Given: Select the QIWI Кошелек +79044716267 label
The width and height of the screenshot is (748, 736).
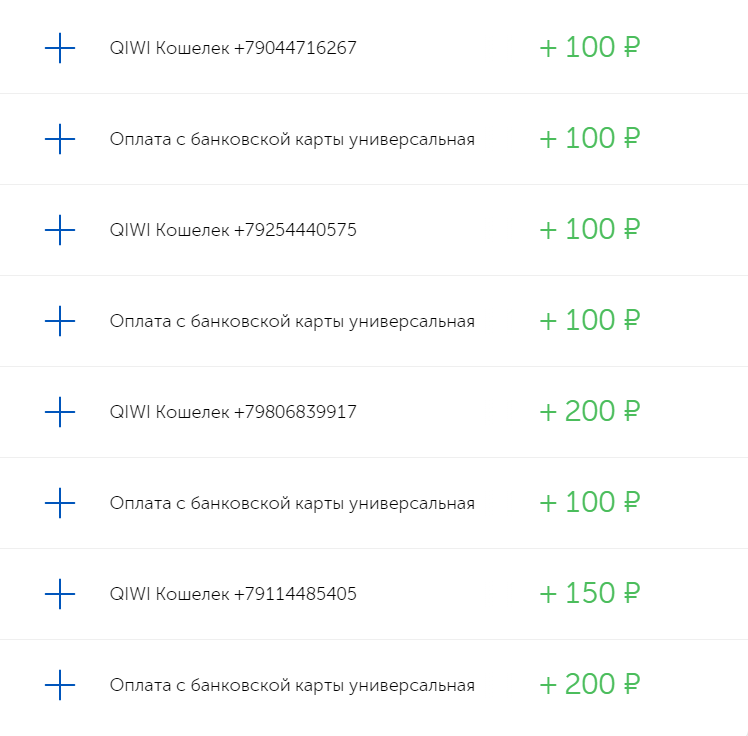Looking at the screenshot, I should click(x=233, y=48).
